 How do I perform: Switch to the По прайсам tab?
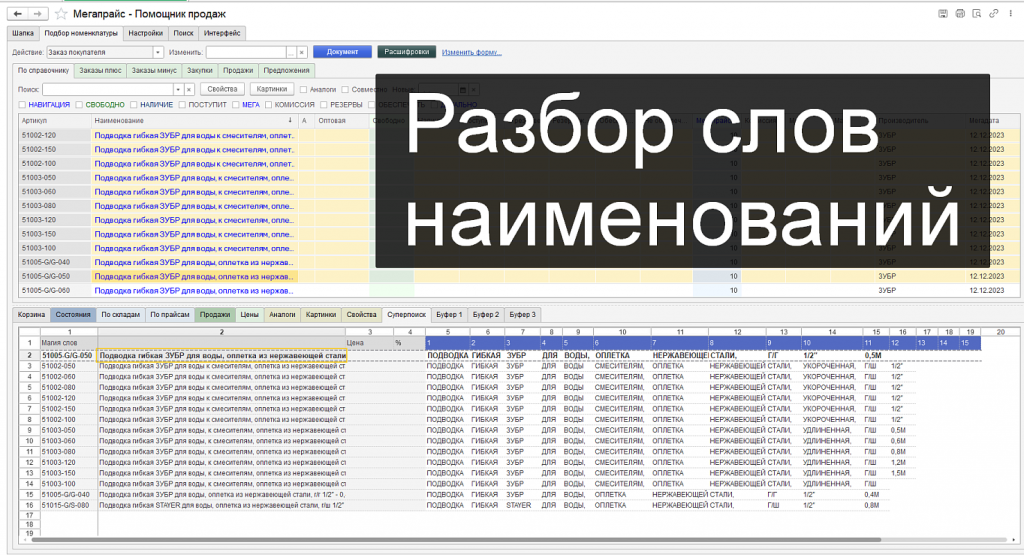(x=170, y=315)
